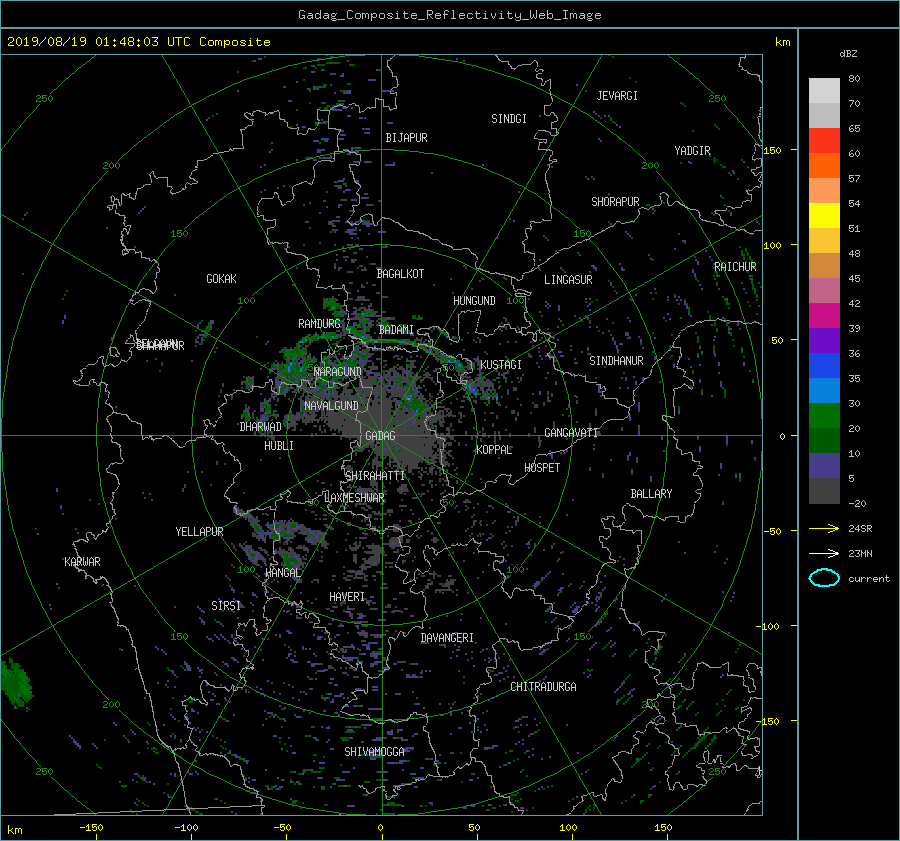The width and height of the screenshot is (900, 841).
Task: Click the 'KOPPAL' city label
Action: 494,450
